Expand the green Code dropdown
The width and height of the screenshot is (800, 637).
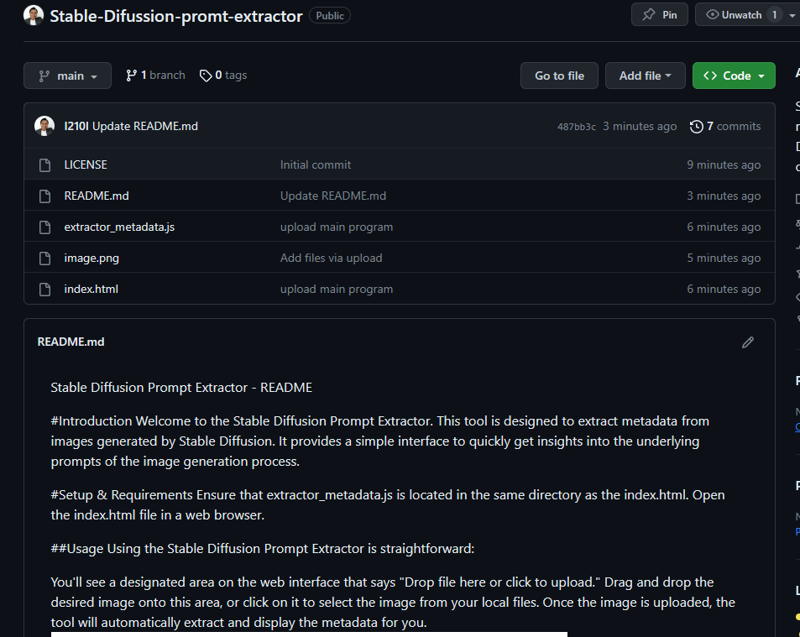point(734,75)
